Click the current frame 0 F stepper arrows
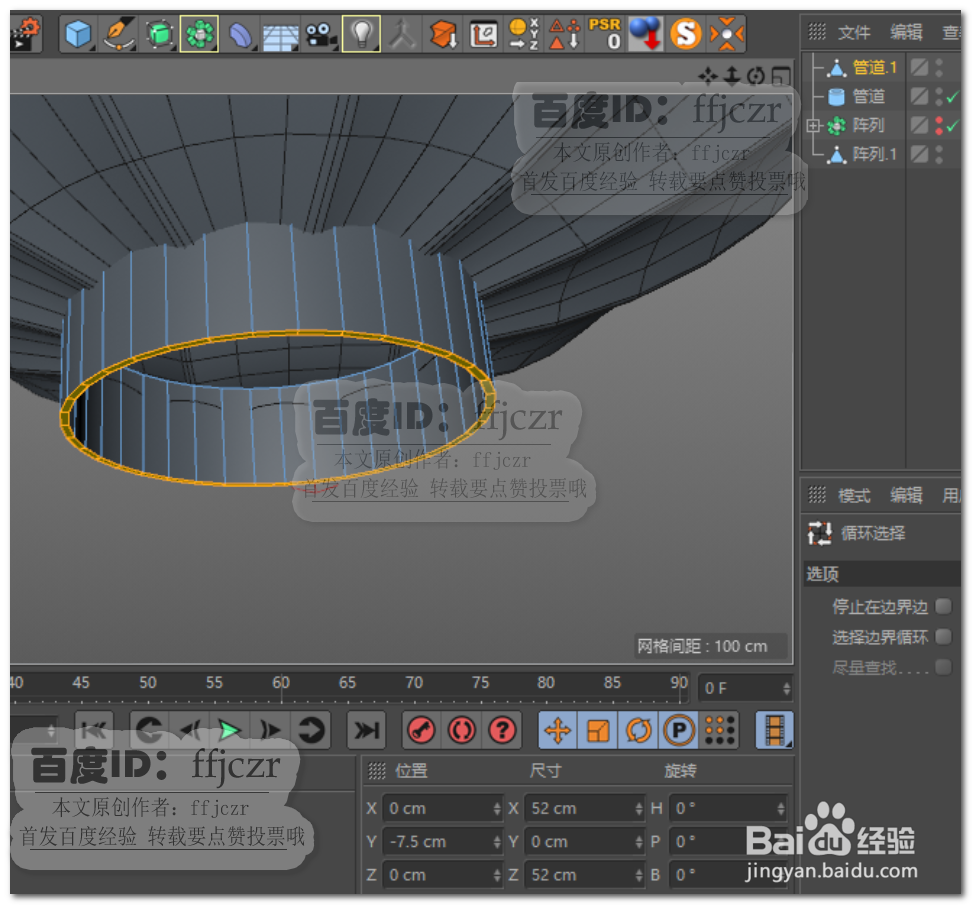The height and width of the screenshot is (905, 972). pos(786,689)
